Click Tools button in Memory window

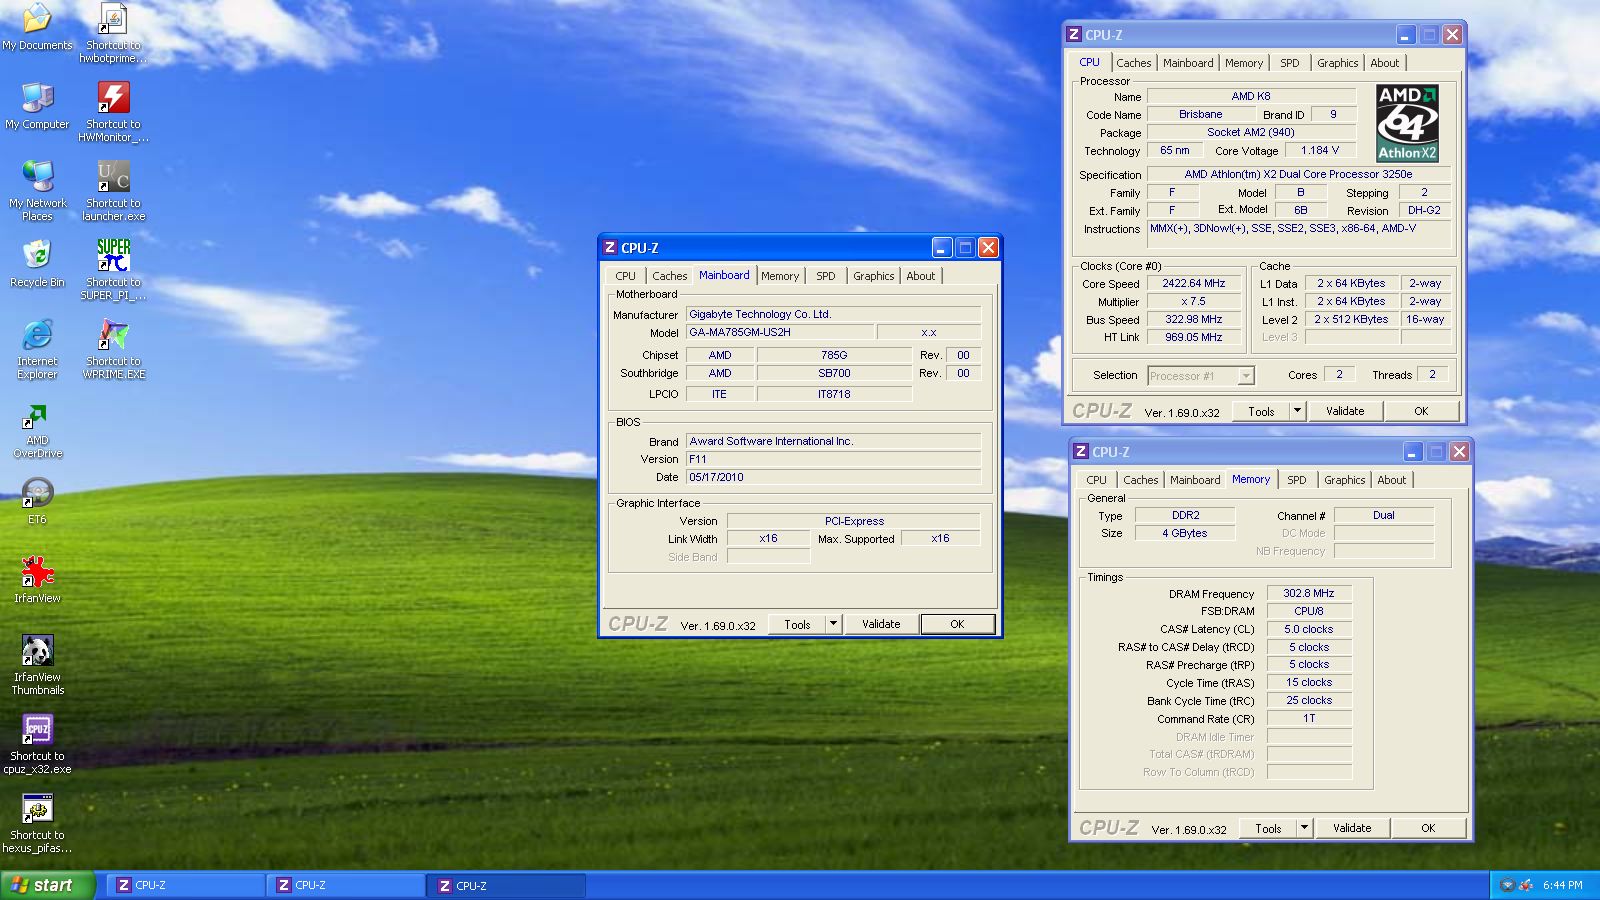[1268, 828]
